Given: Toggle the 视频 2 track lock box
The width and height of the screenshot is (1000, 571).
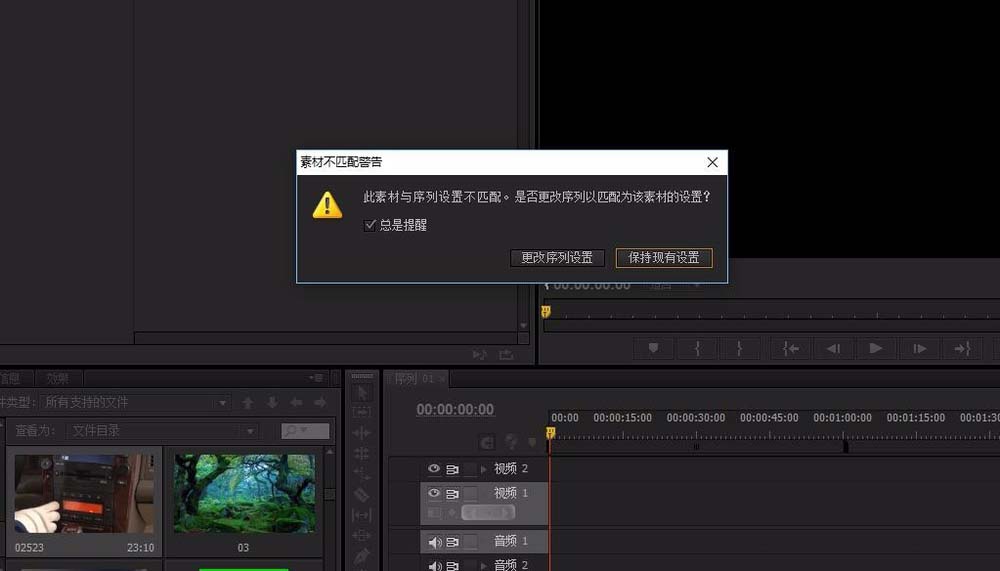Looking at the screenshot, I should click(470, 469).
